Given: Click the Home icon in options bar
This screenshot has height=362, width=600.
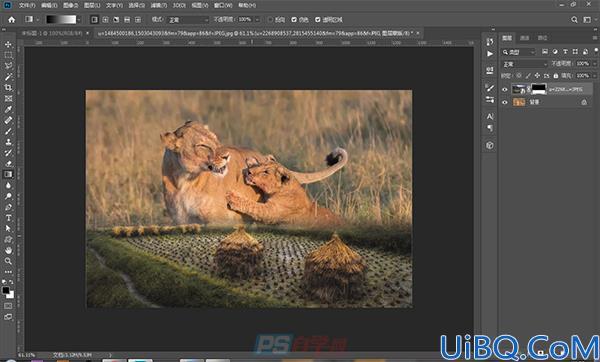Looking at the screenshot, I should tap(11, 20).
